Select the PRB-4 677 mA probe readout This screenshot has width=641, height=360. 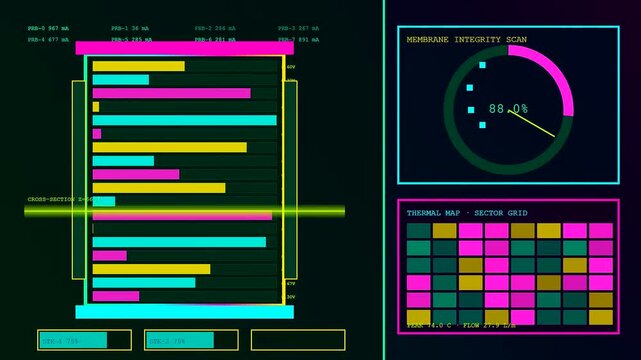click(x=48, y=40)
